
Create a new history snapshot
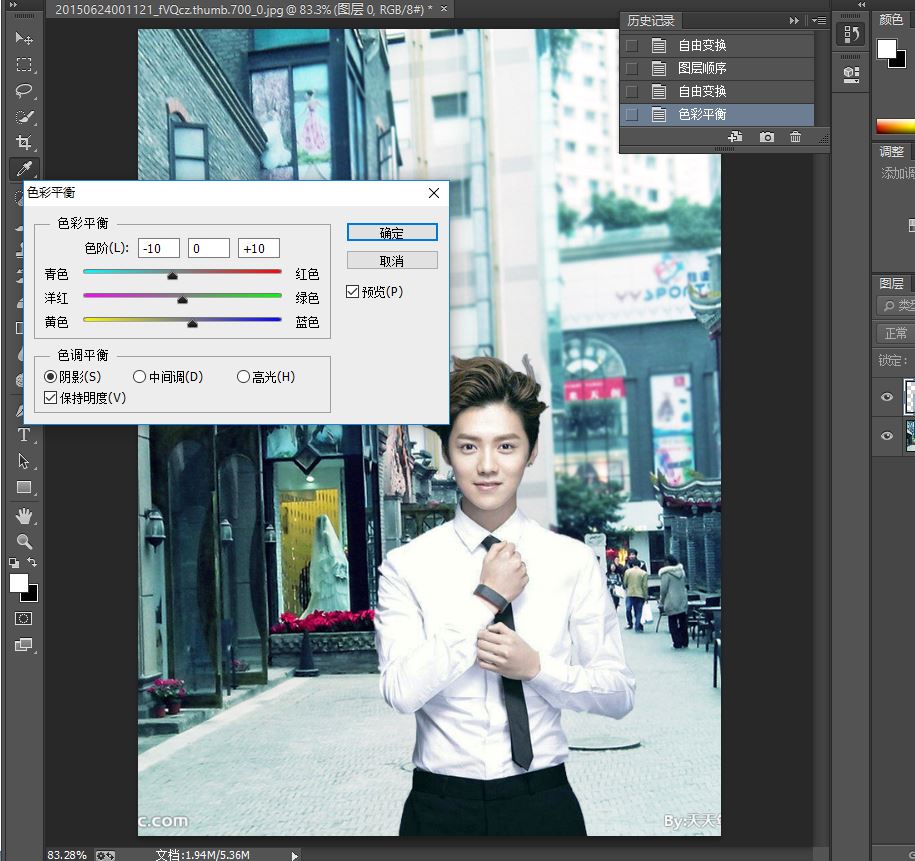tap(767, 137)
